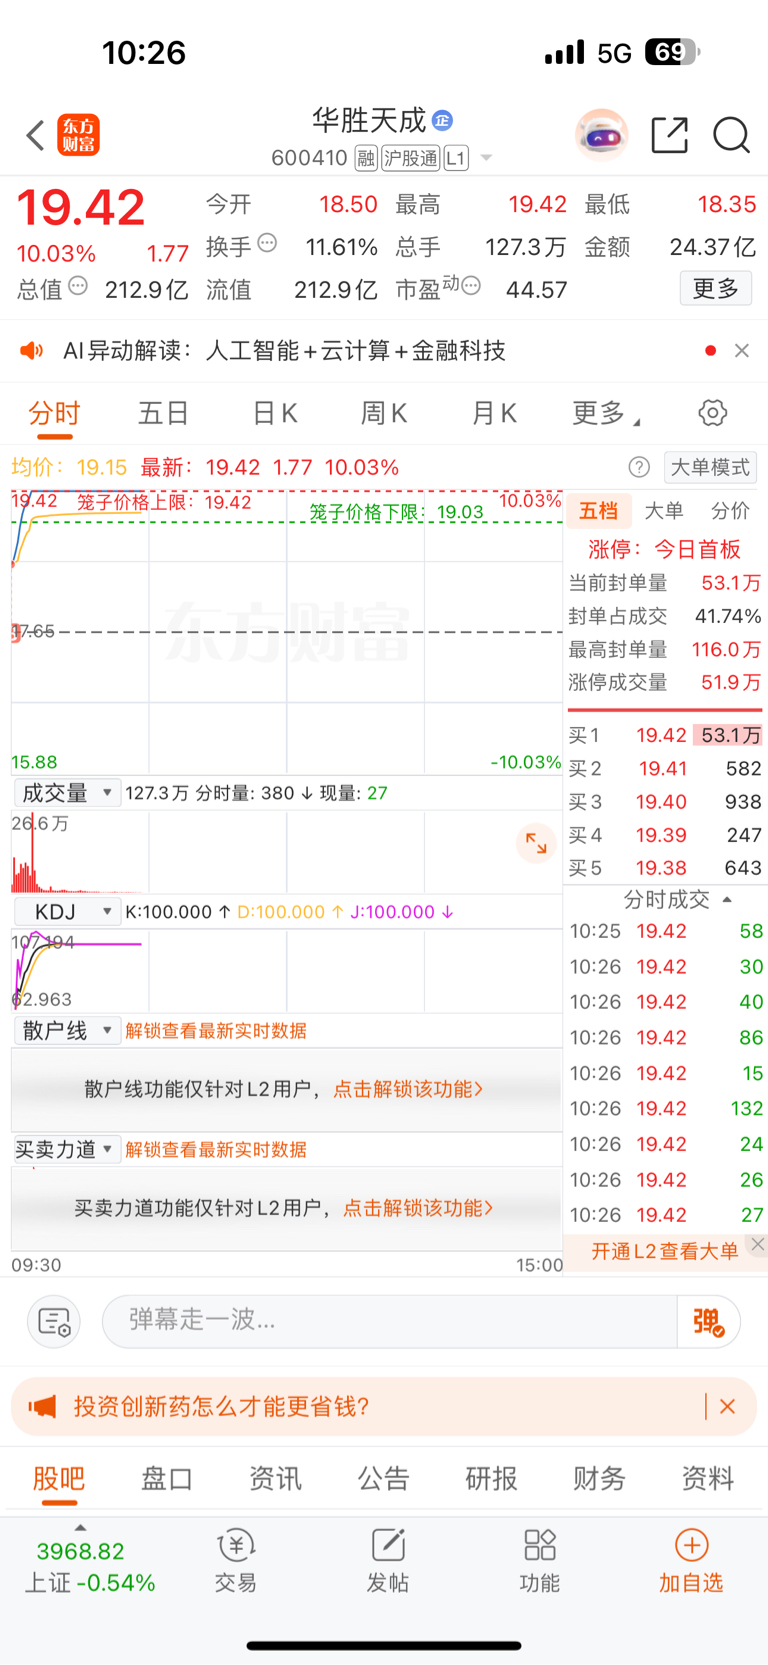Screen dimensions: 768x1665
Task: Switch to 月K chart tab
Action: 494,413
